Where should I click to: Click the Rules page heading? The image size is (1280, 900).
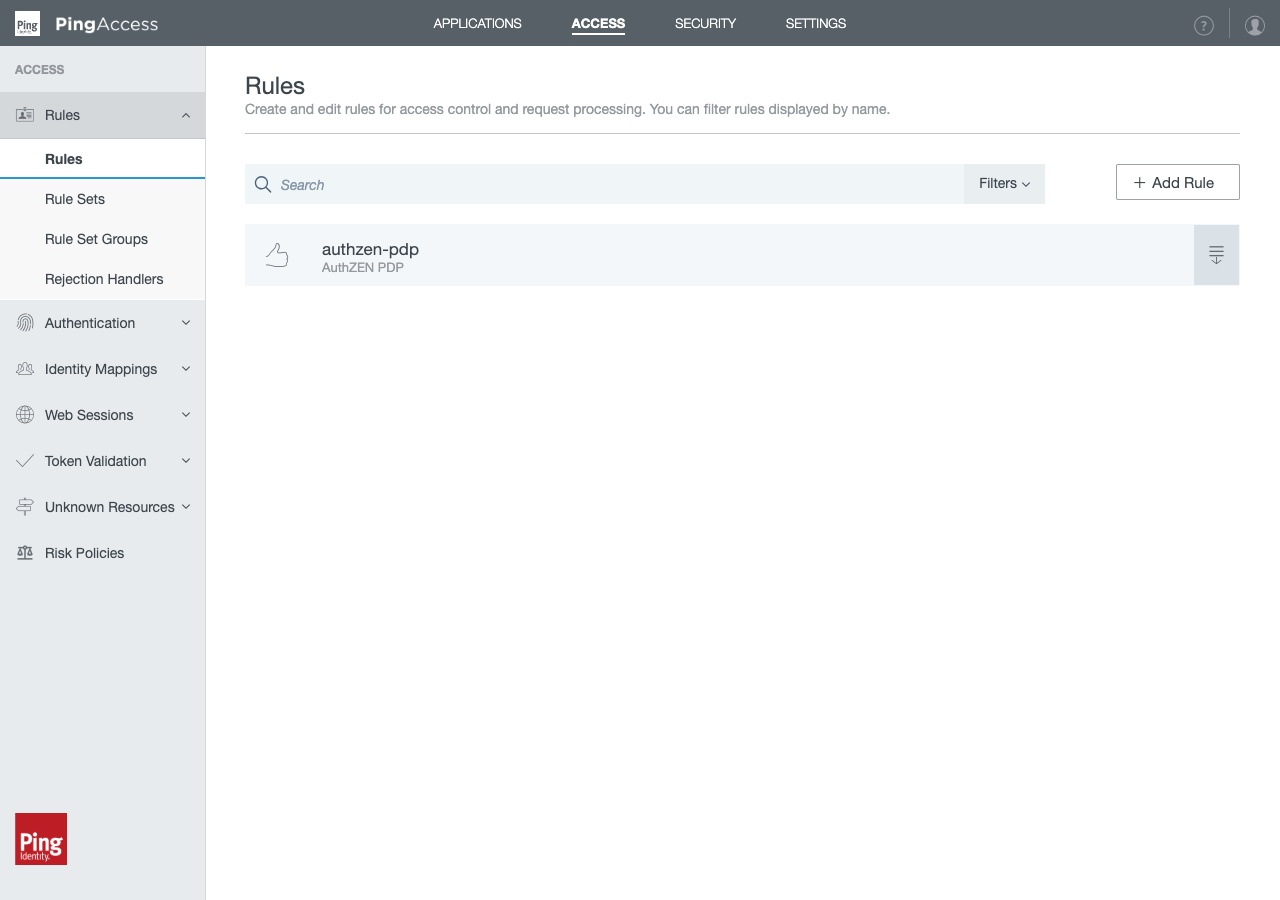[275, 85]
